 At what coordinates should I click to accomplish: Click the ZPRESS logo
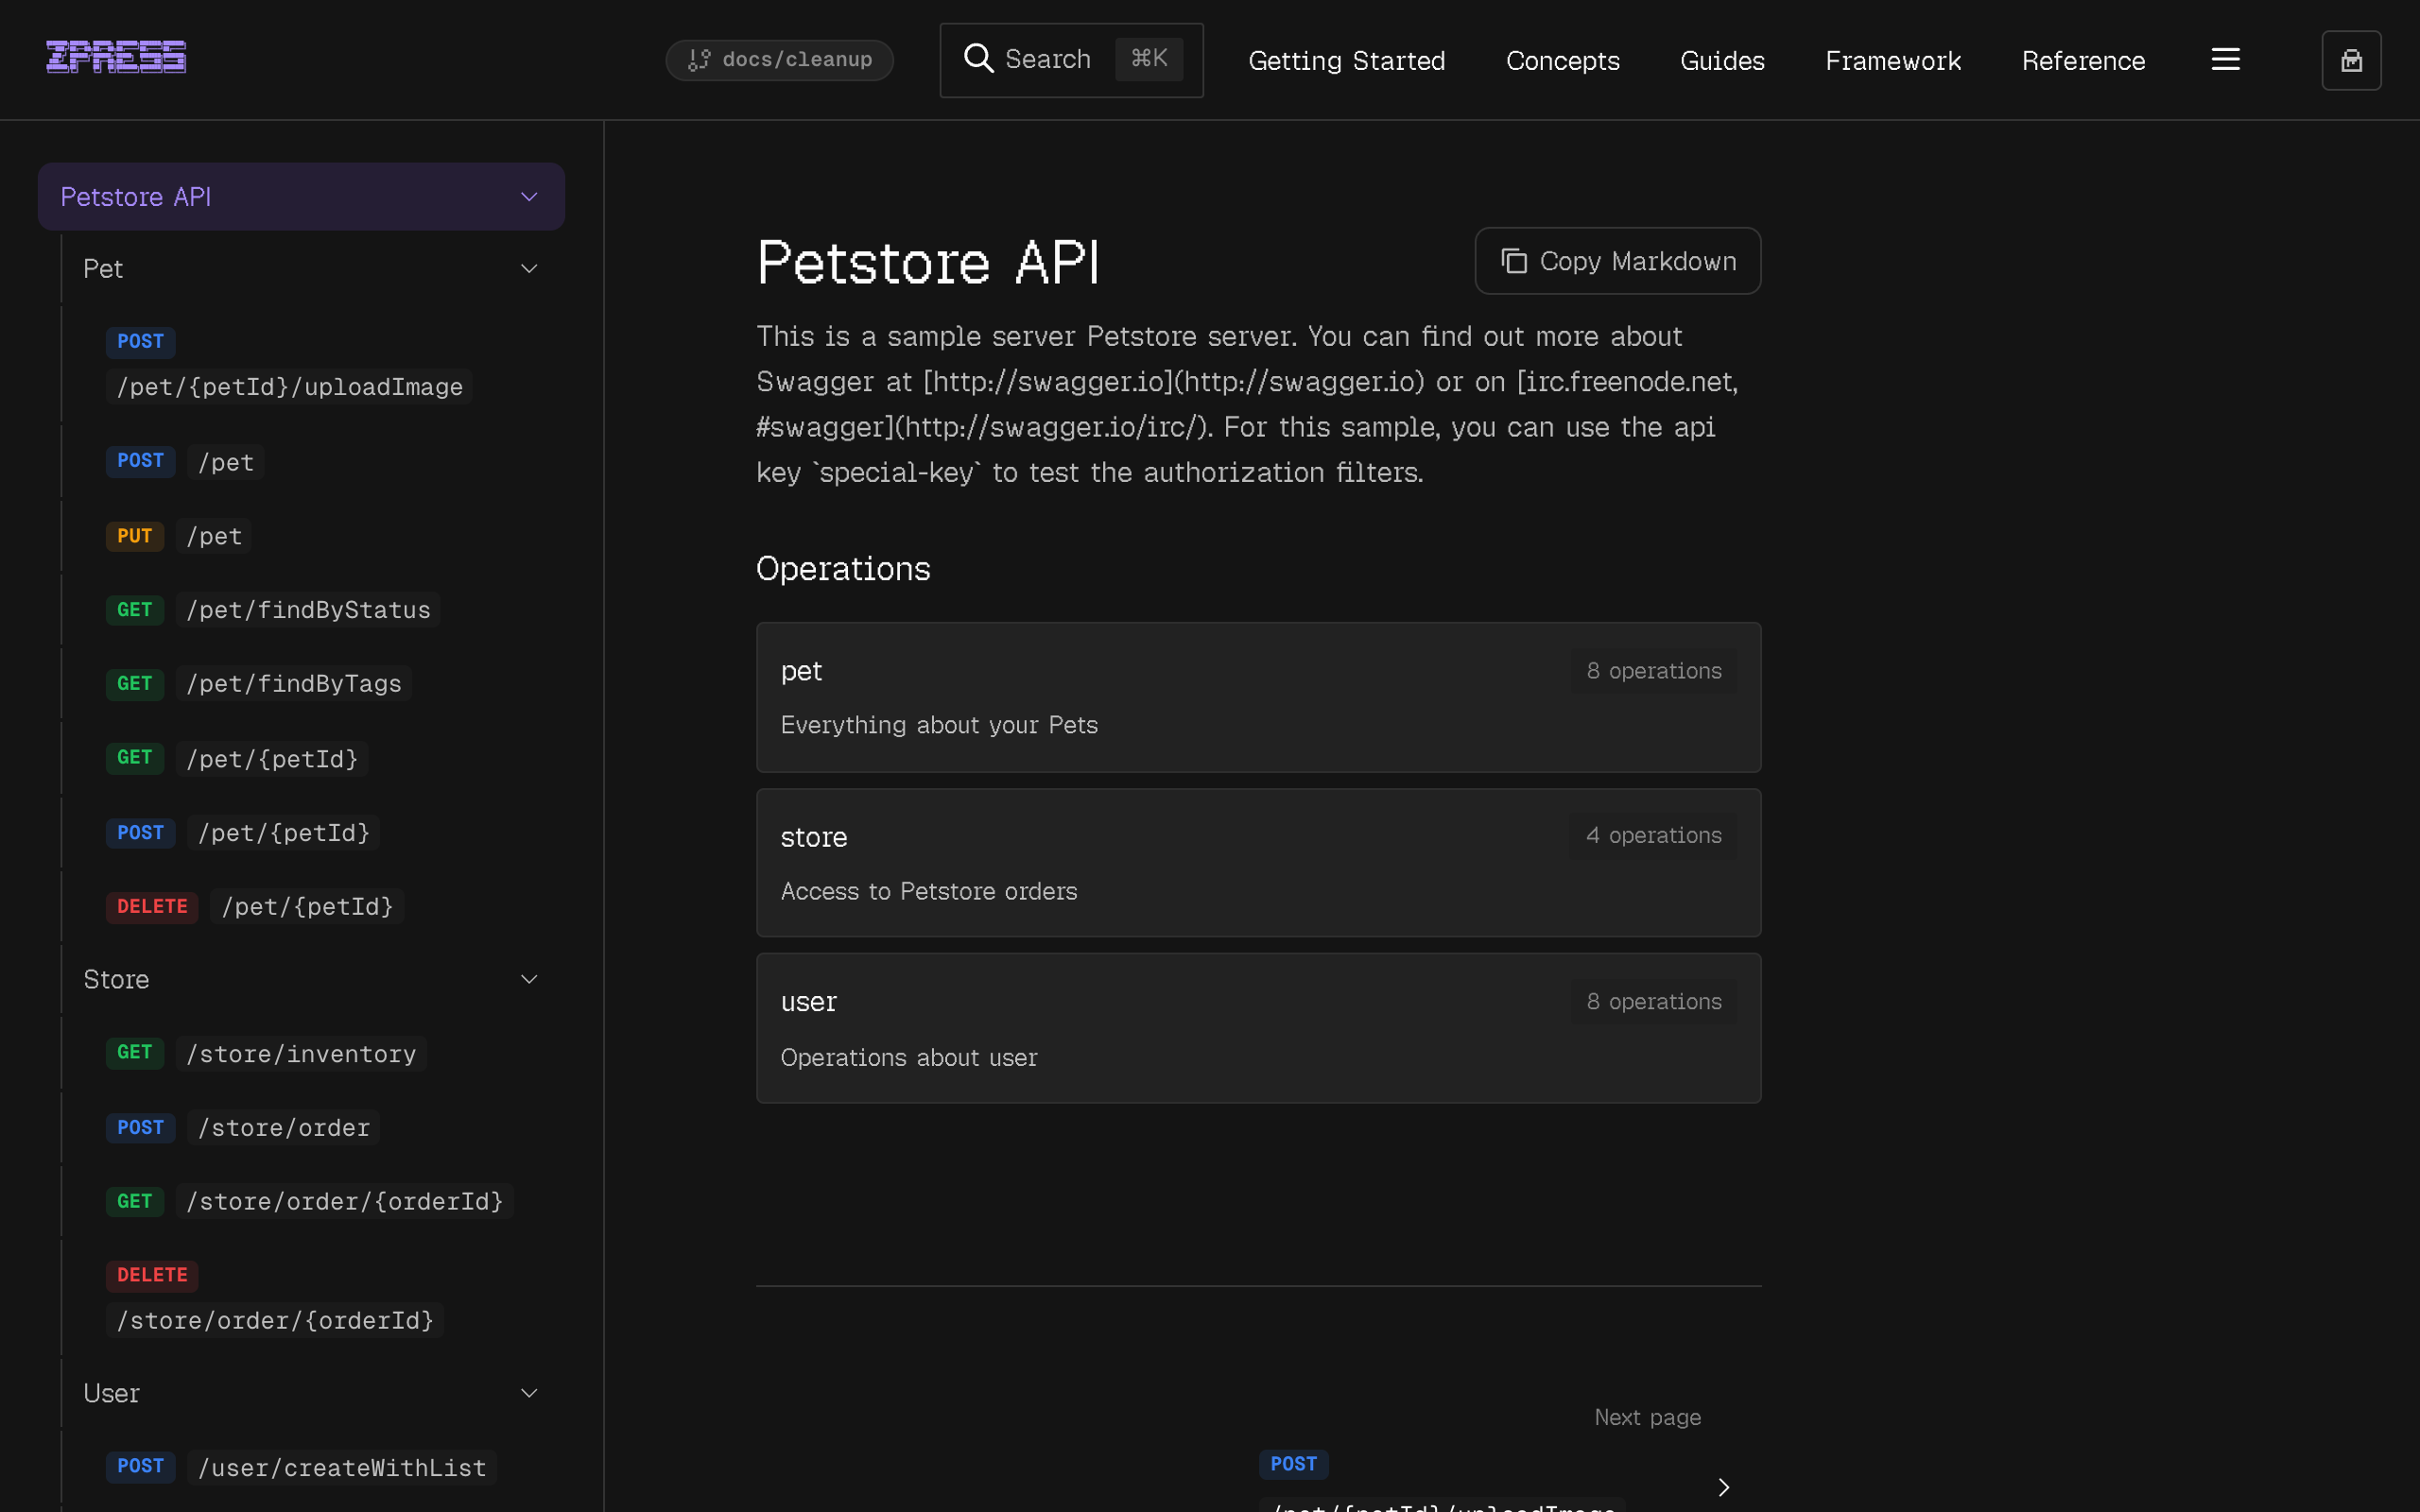[116, 57]
